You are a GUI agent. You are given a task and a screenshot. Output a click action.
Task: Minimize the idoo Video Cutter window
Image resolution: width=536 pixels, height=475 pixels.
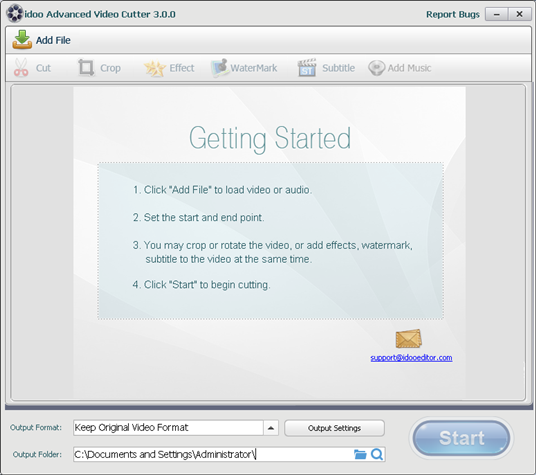[x=497, y=14]
